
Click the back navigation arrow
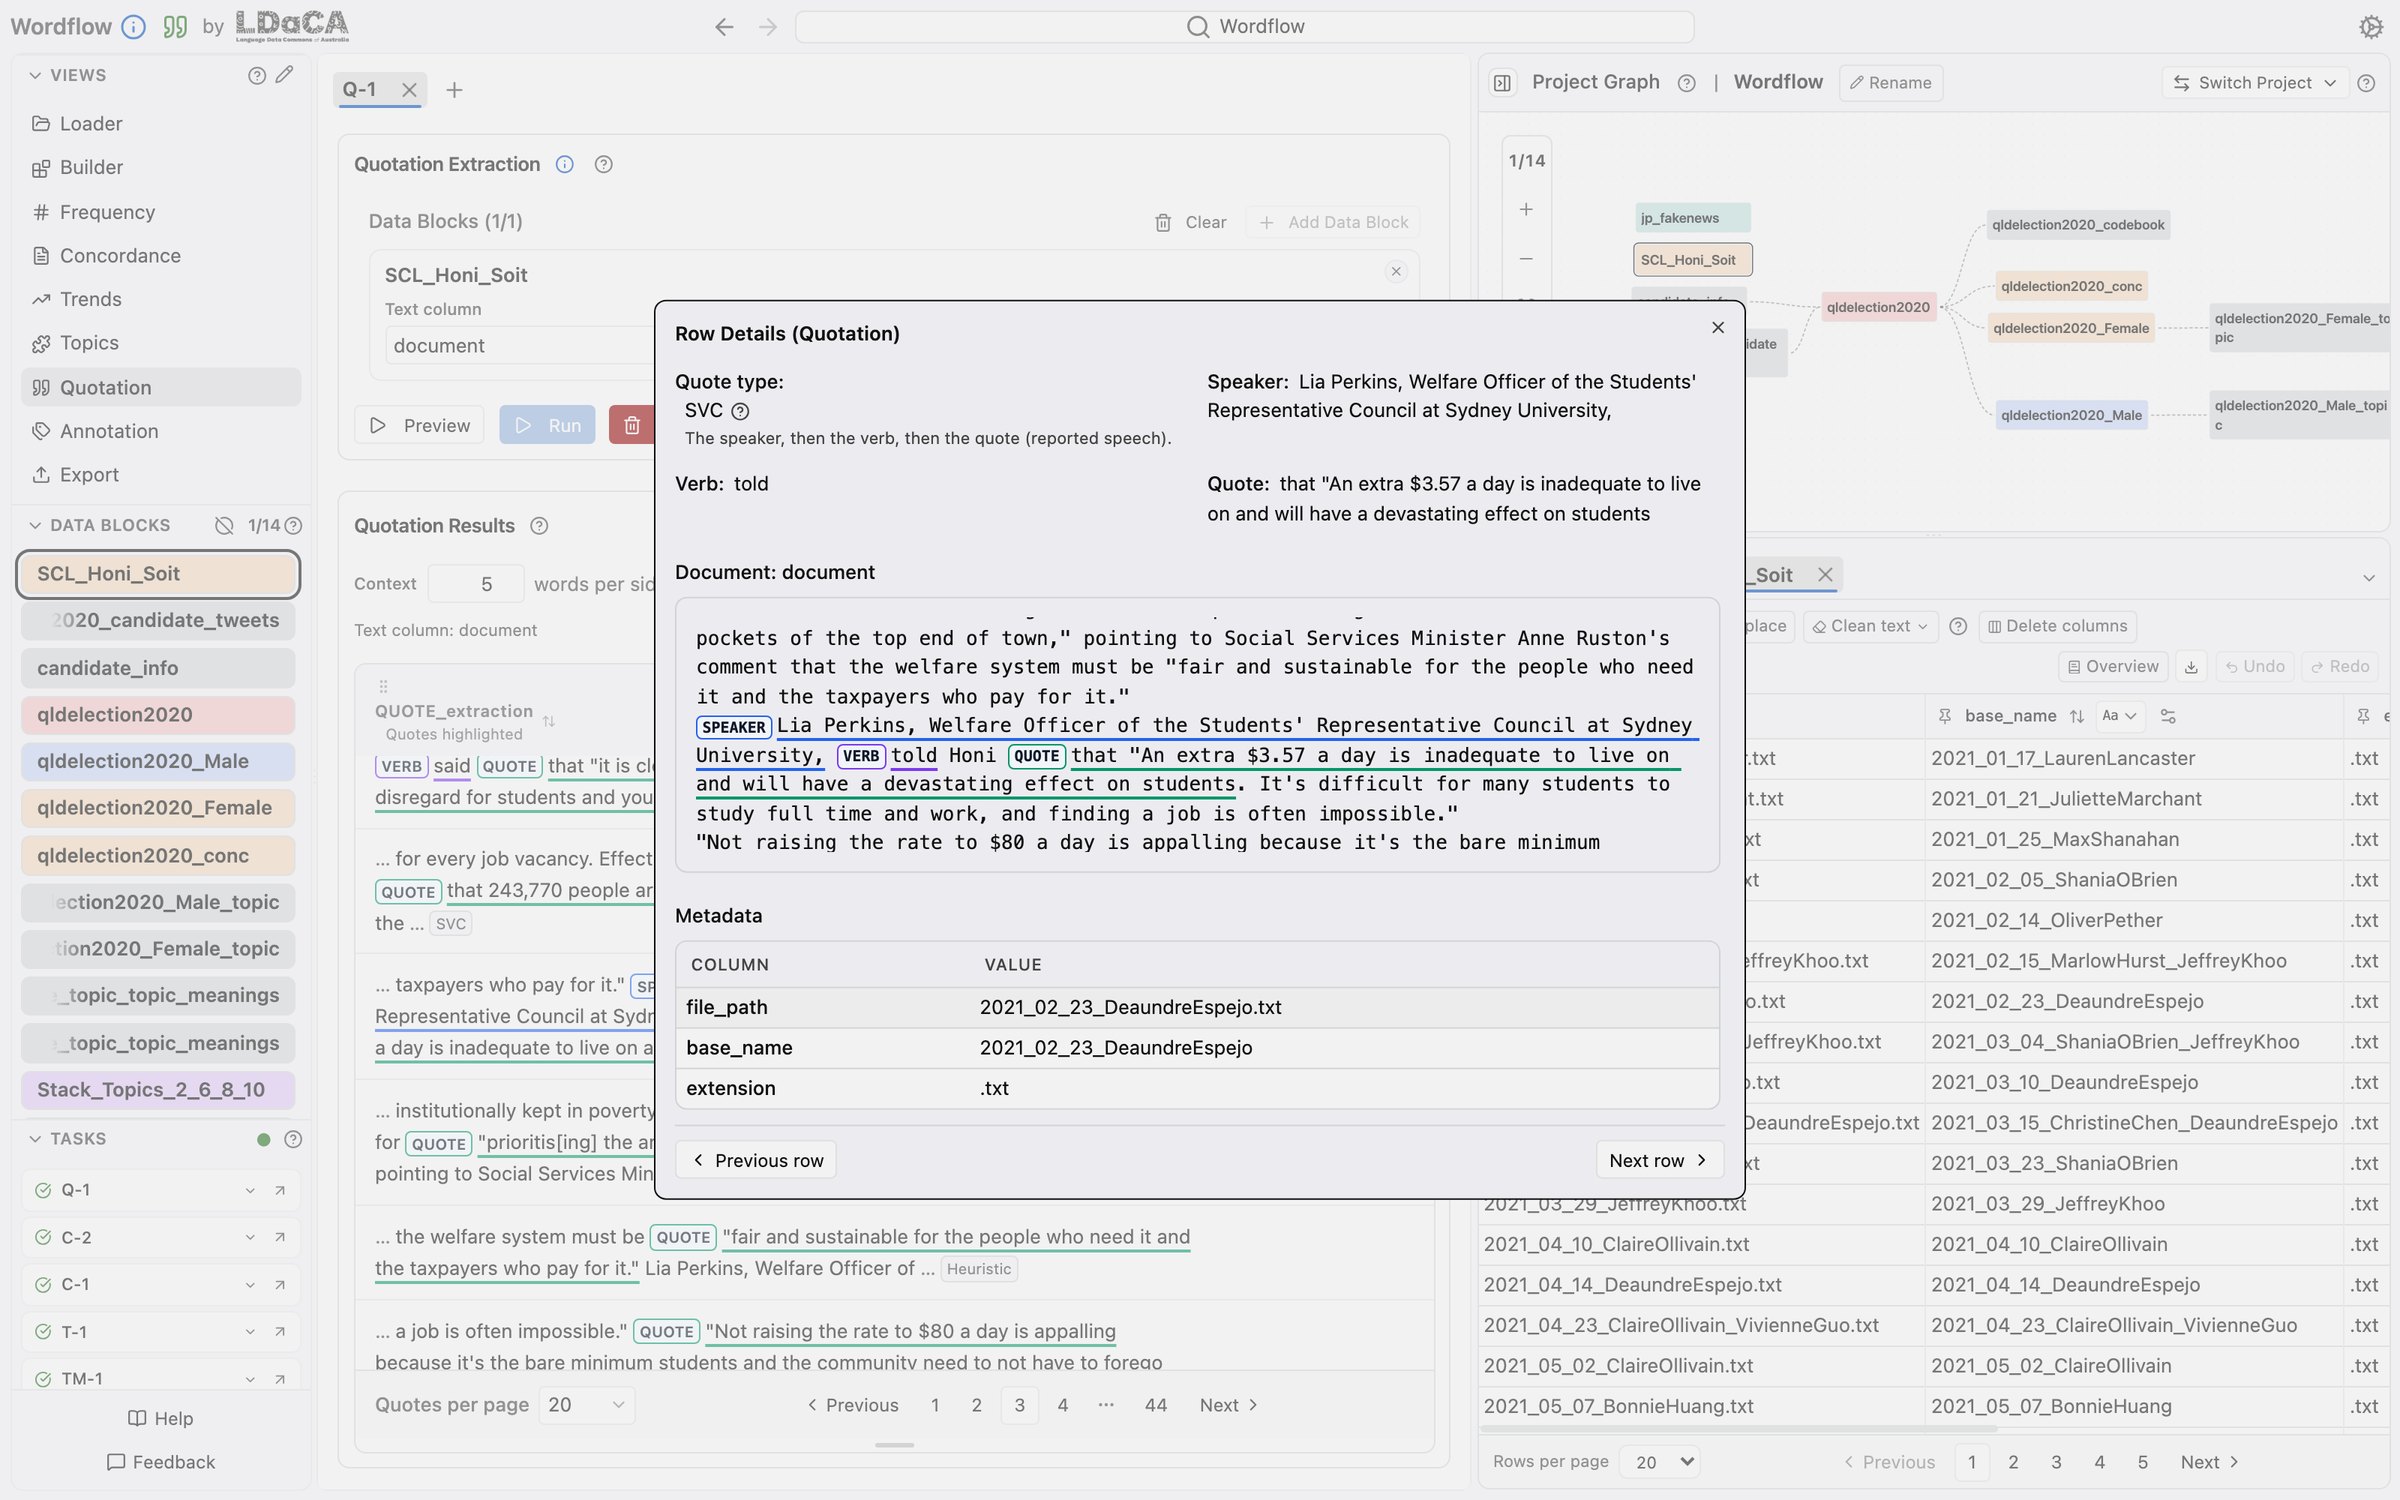tap(724, 27)
